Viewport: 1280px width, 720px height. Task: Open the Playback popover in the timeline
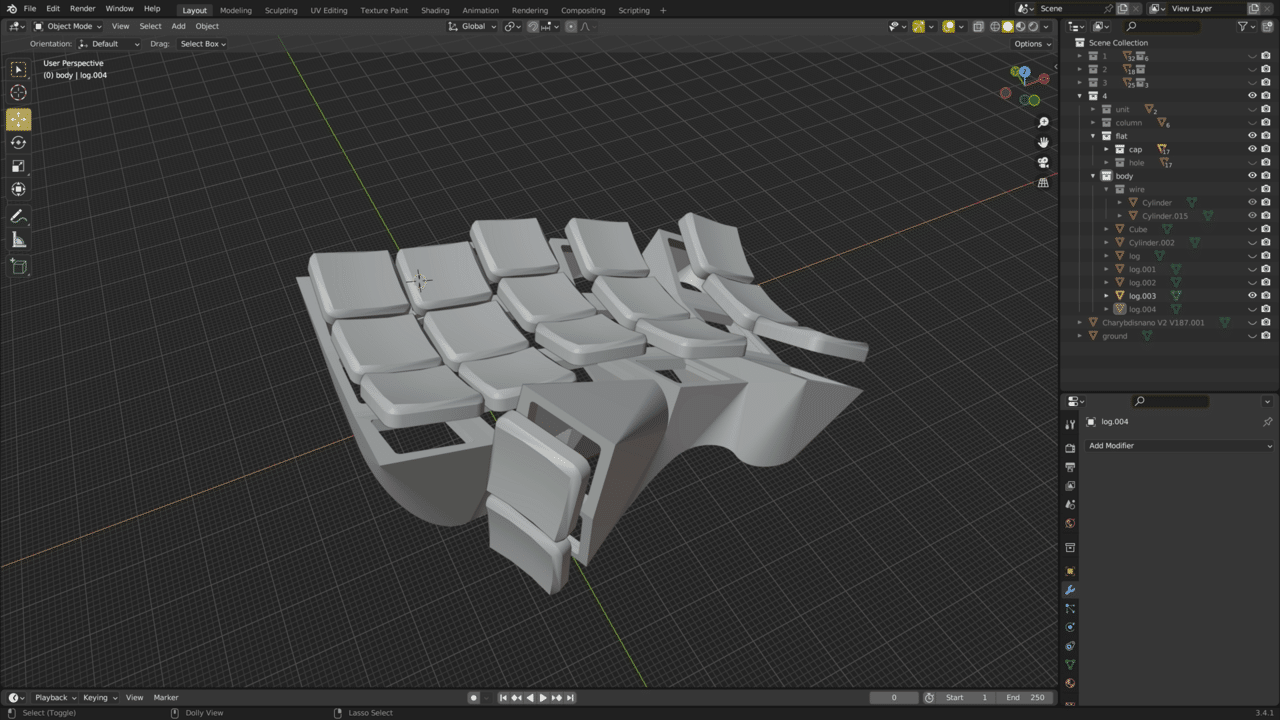(55, 698)
